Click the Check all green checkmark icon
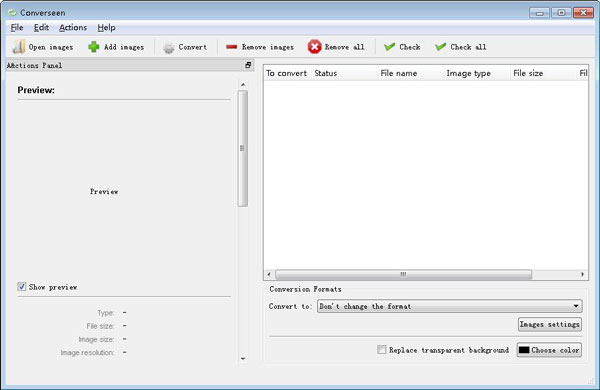Viewport: 600px width, 390px height. (x=440, y=47)
